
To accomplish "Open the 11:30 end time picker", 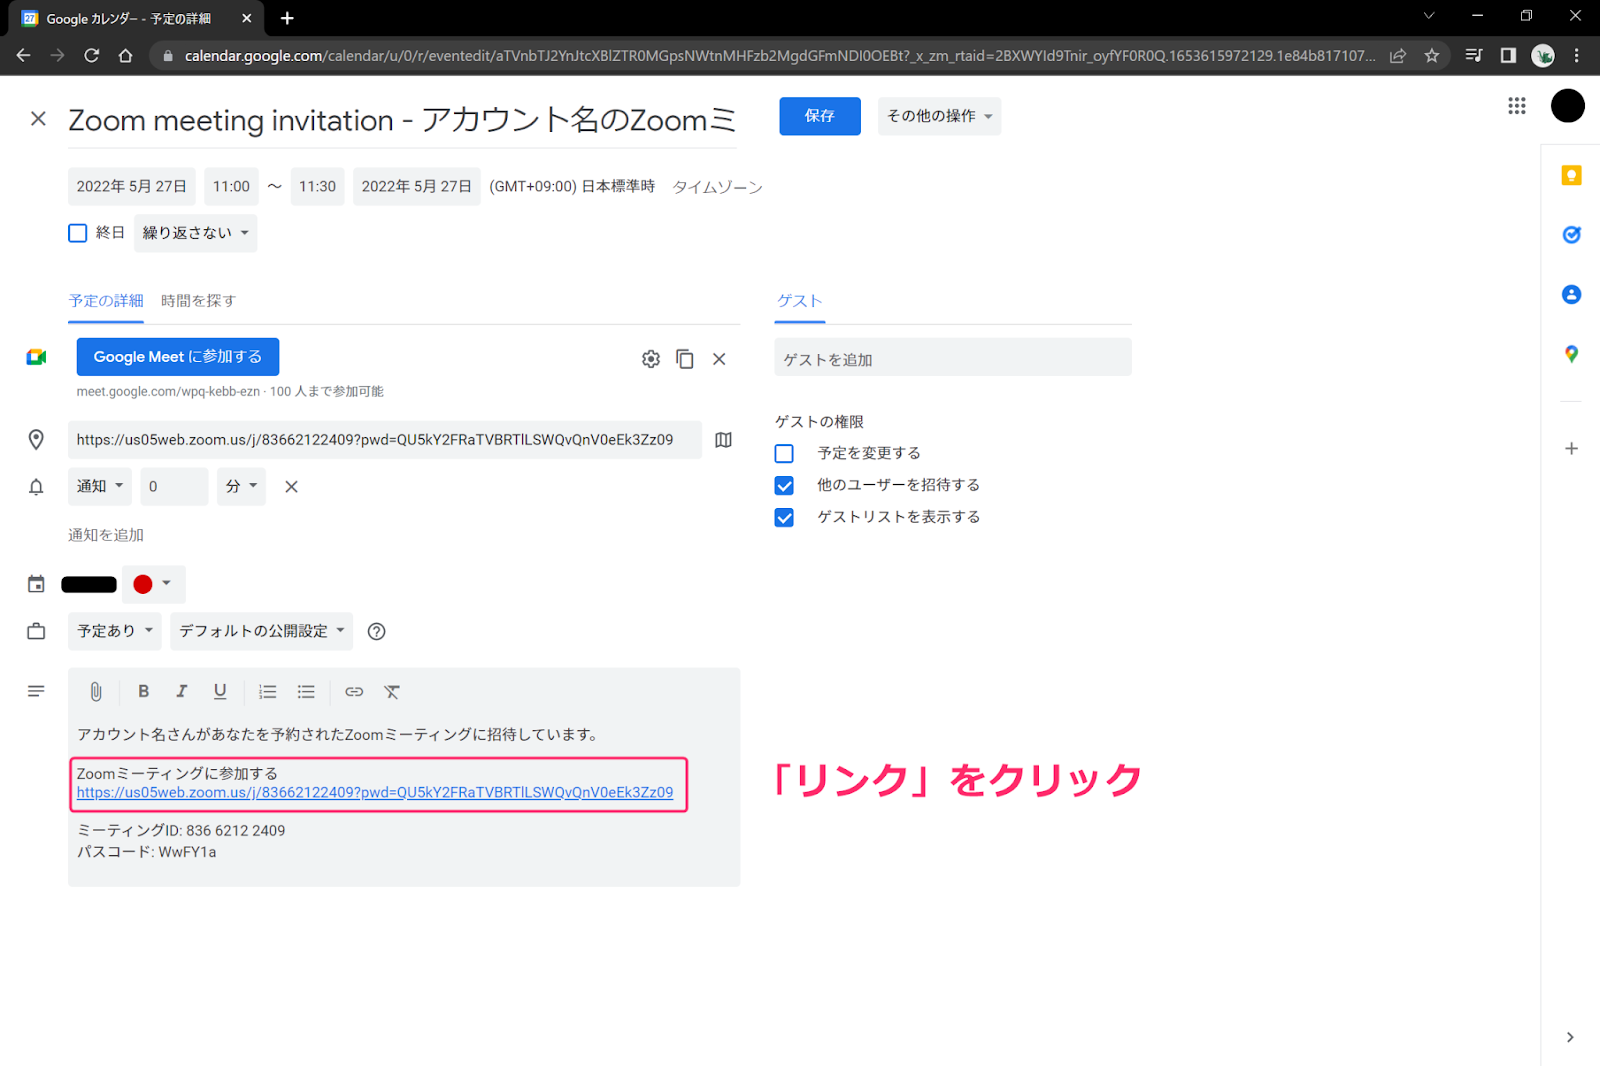I will tap(317, 187).
